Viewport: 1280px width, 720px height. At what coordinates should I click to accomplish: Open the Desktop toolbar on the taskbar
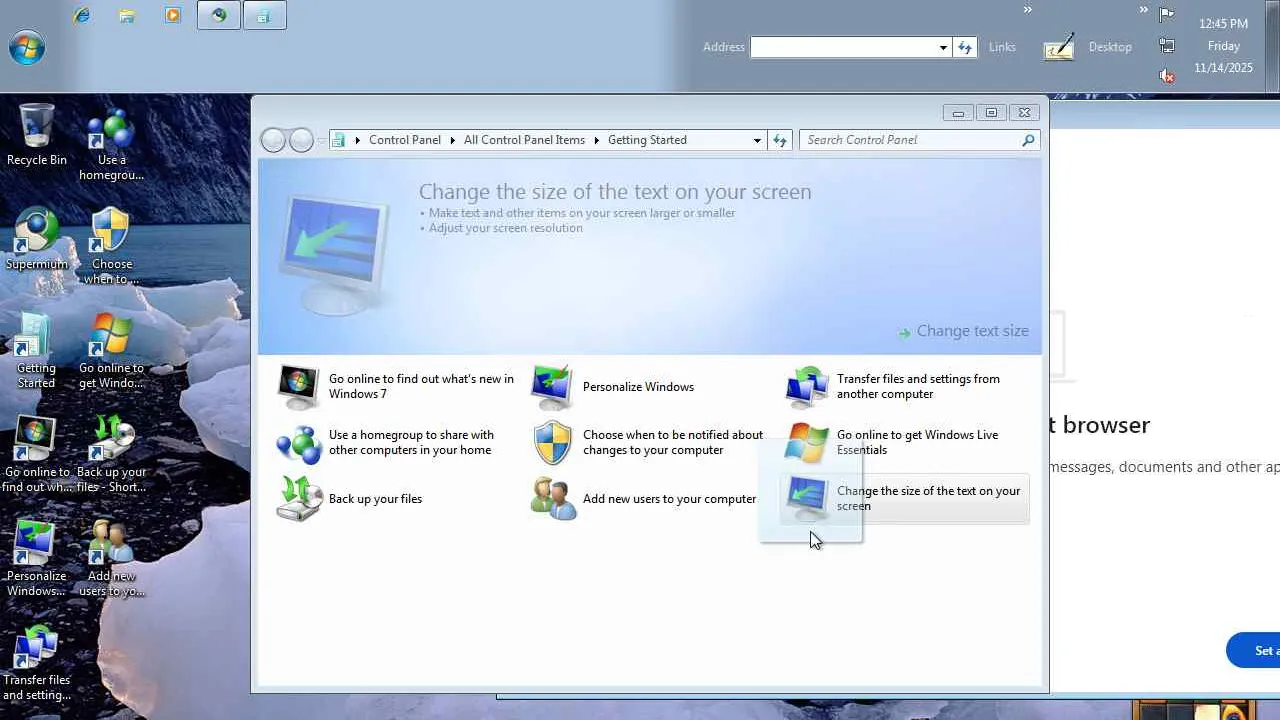point(1110,47)
